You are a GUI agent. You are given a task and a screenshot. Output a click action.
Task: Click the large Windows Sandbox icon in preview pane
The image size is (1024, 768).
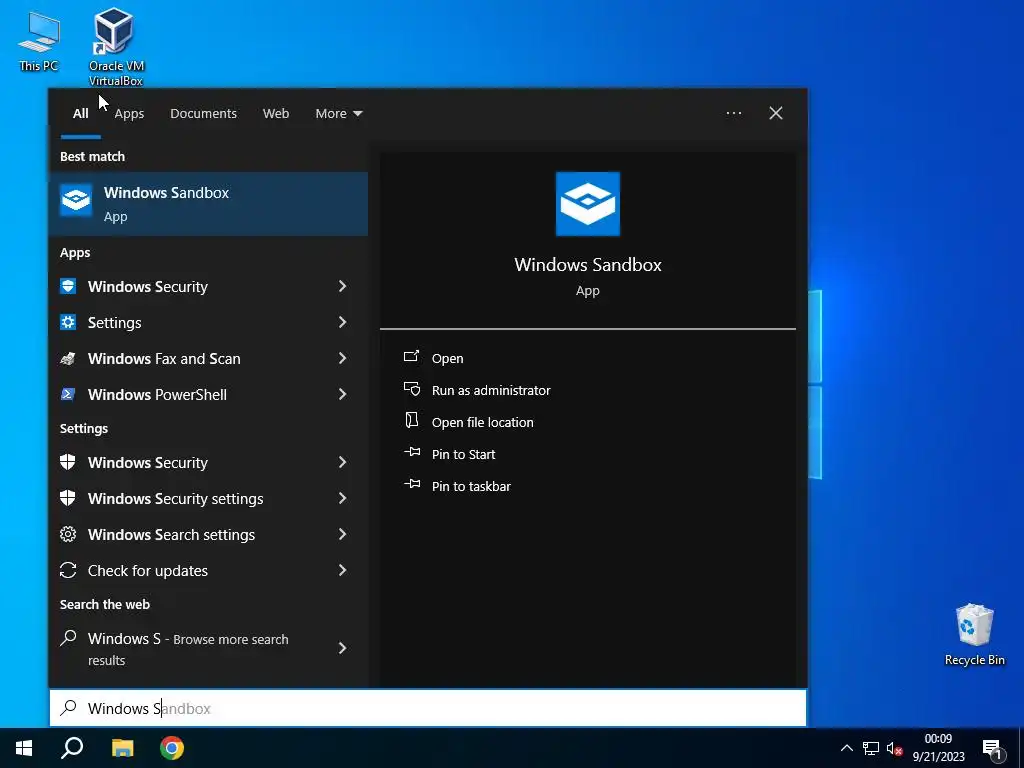588,204
